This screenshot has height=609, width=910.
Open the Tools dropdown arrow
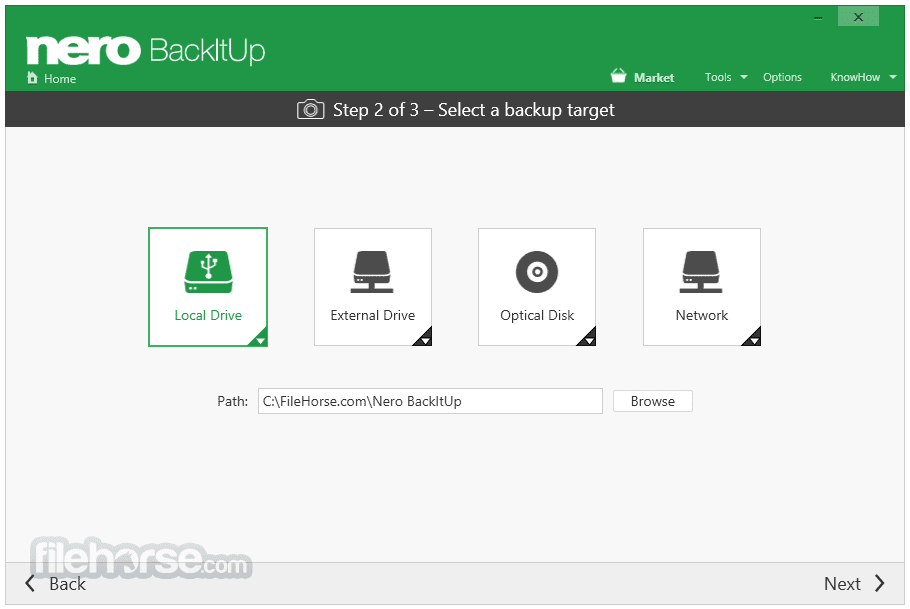[743, 77]
